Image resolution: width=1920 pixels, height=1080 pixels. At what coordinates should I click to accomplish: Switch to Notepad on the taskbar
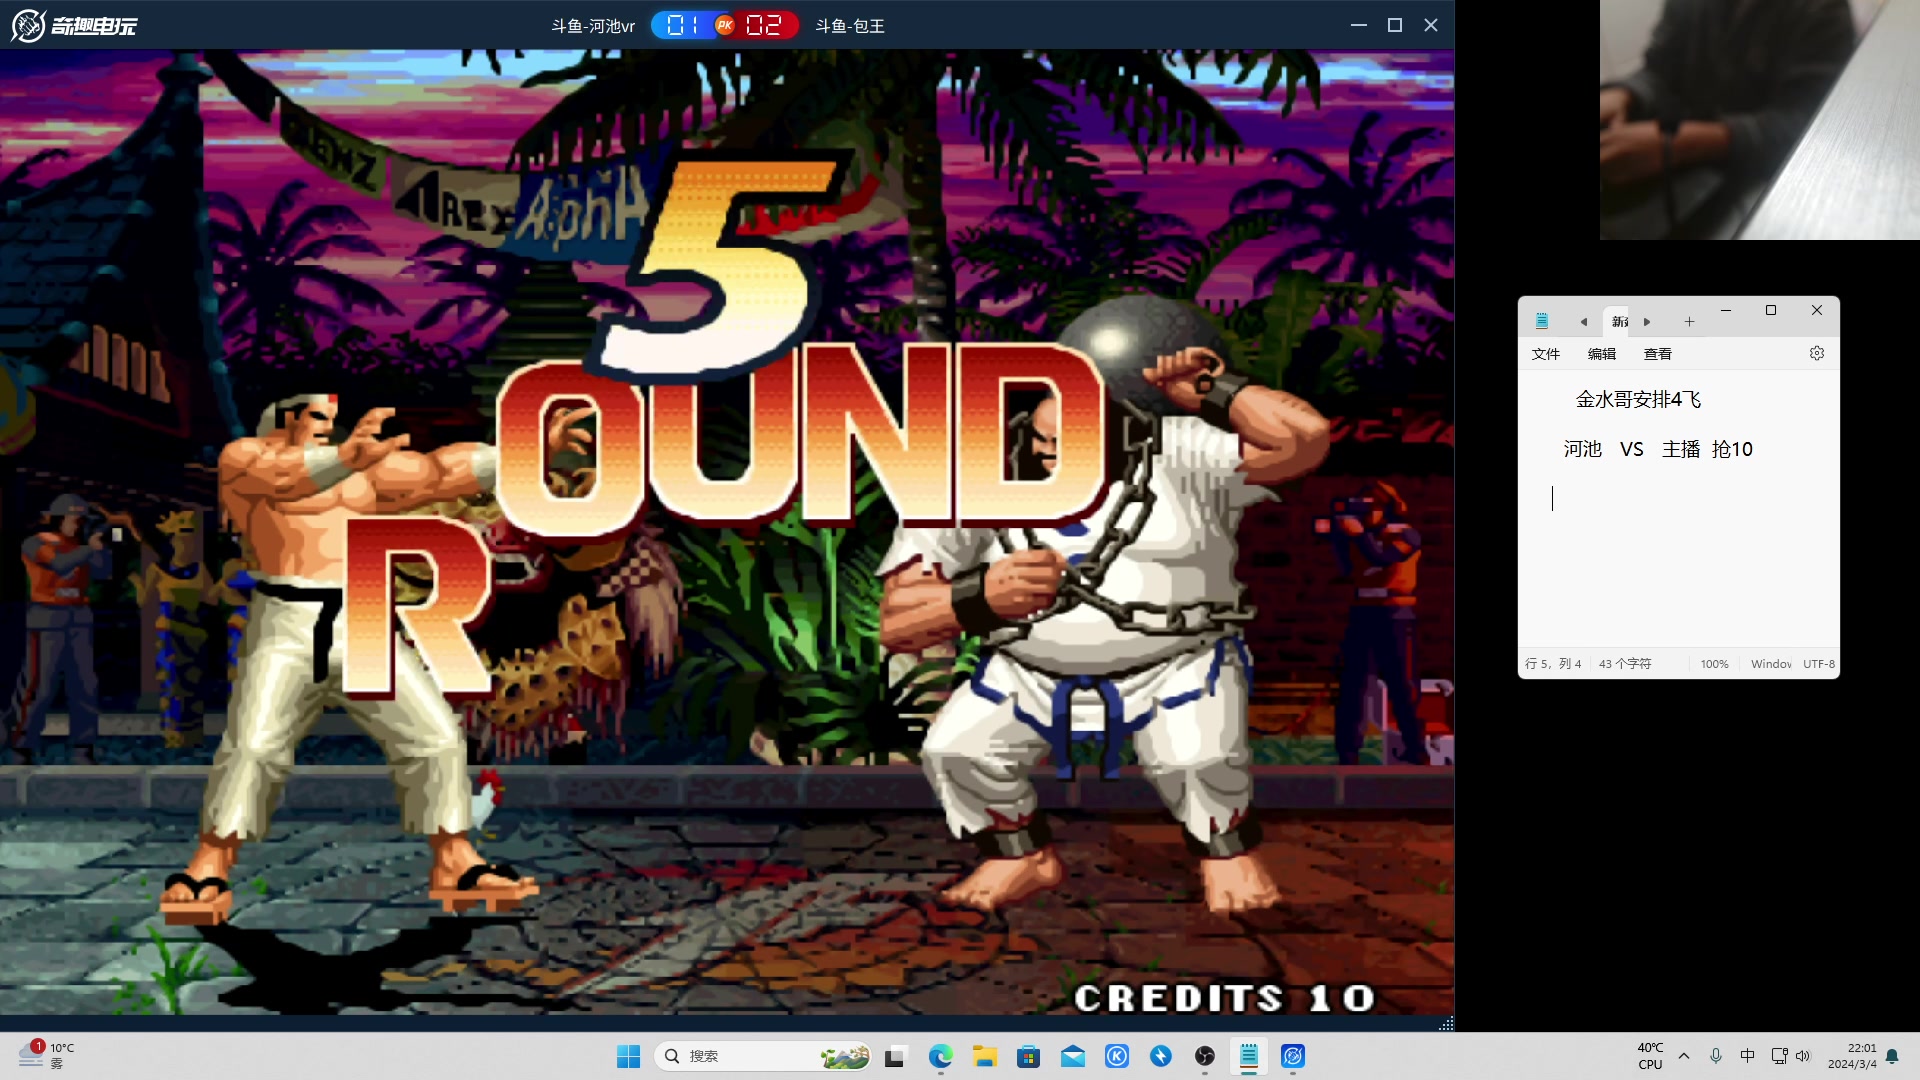pos(1249,1056)
